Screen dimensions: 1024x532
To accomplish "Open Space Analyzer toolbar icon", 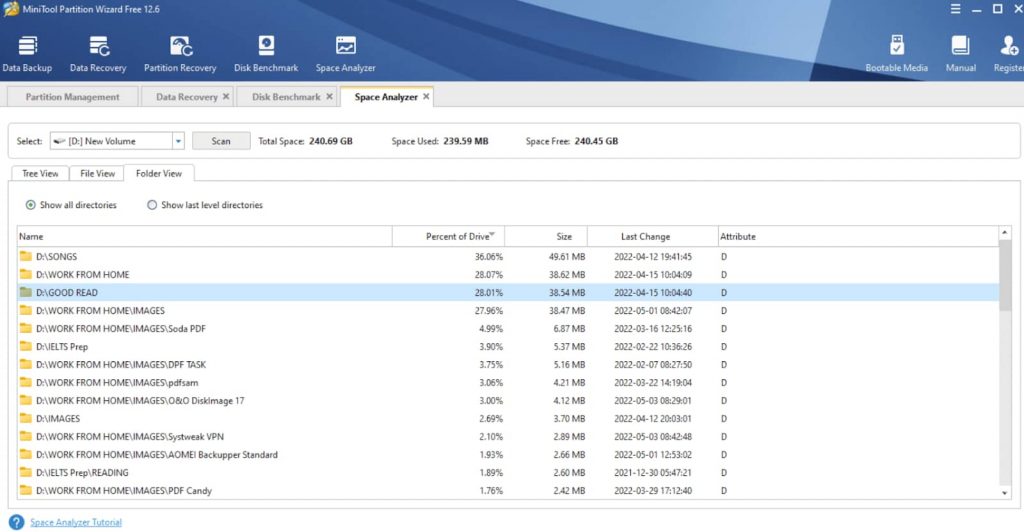I will coord(345,46).
